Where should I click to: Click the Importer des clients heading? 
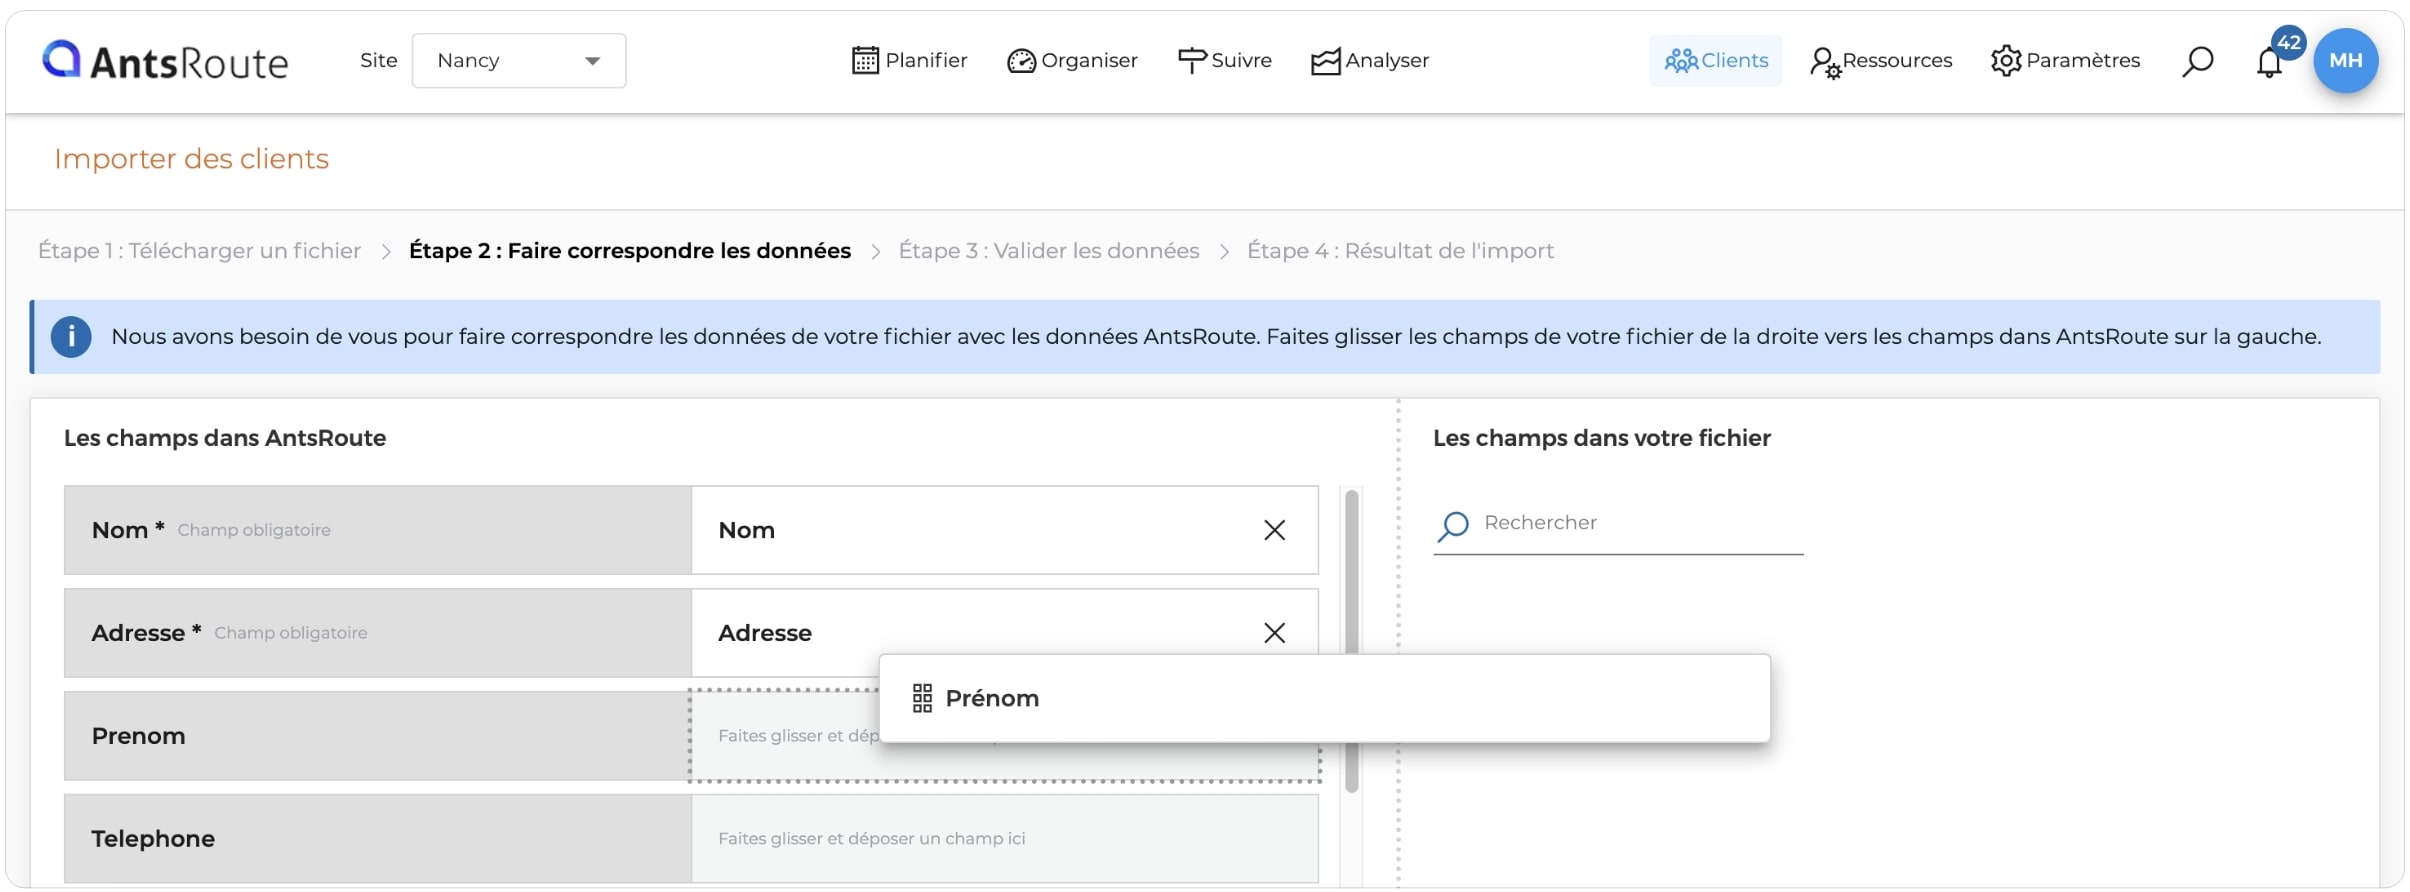click(x=191, y=159)
